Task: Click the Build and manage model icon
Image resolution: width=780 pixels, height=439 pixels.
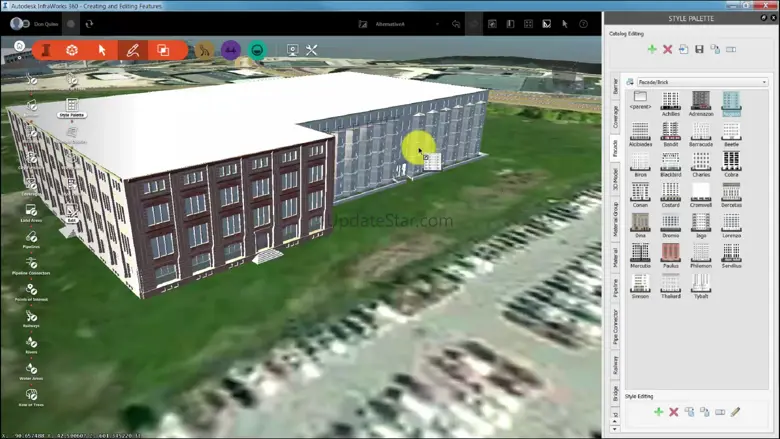Action: [x=46, y=50]
